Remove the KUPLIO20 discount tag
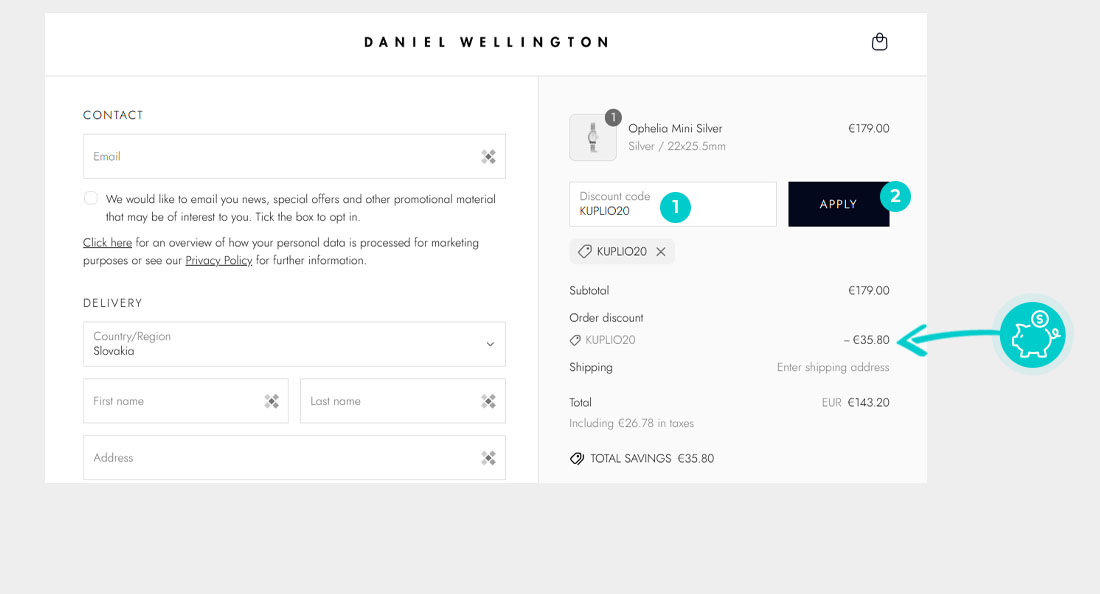Viewport: 1100px width, 594px height. (661, 252)
